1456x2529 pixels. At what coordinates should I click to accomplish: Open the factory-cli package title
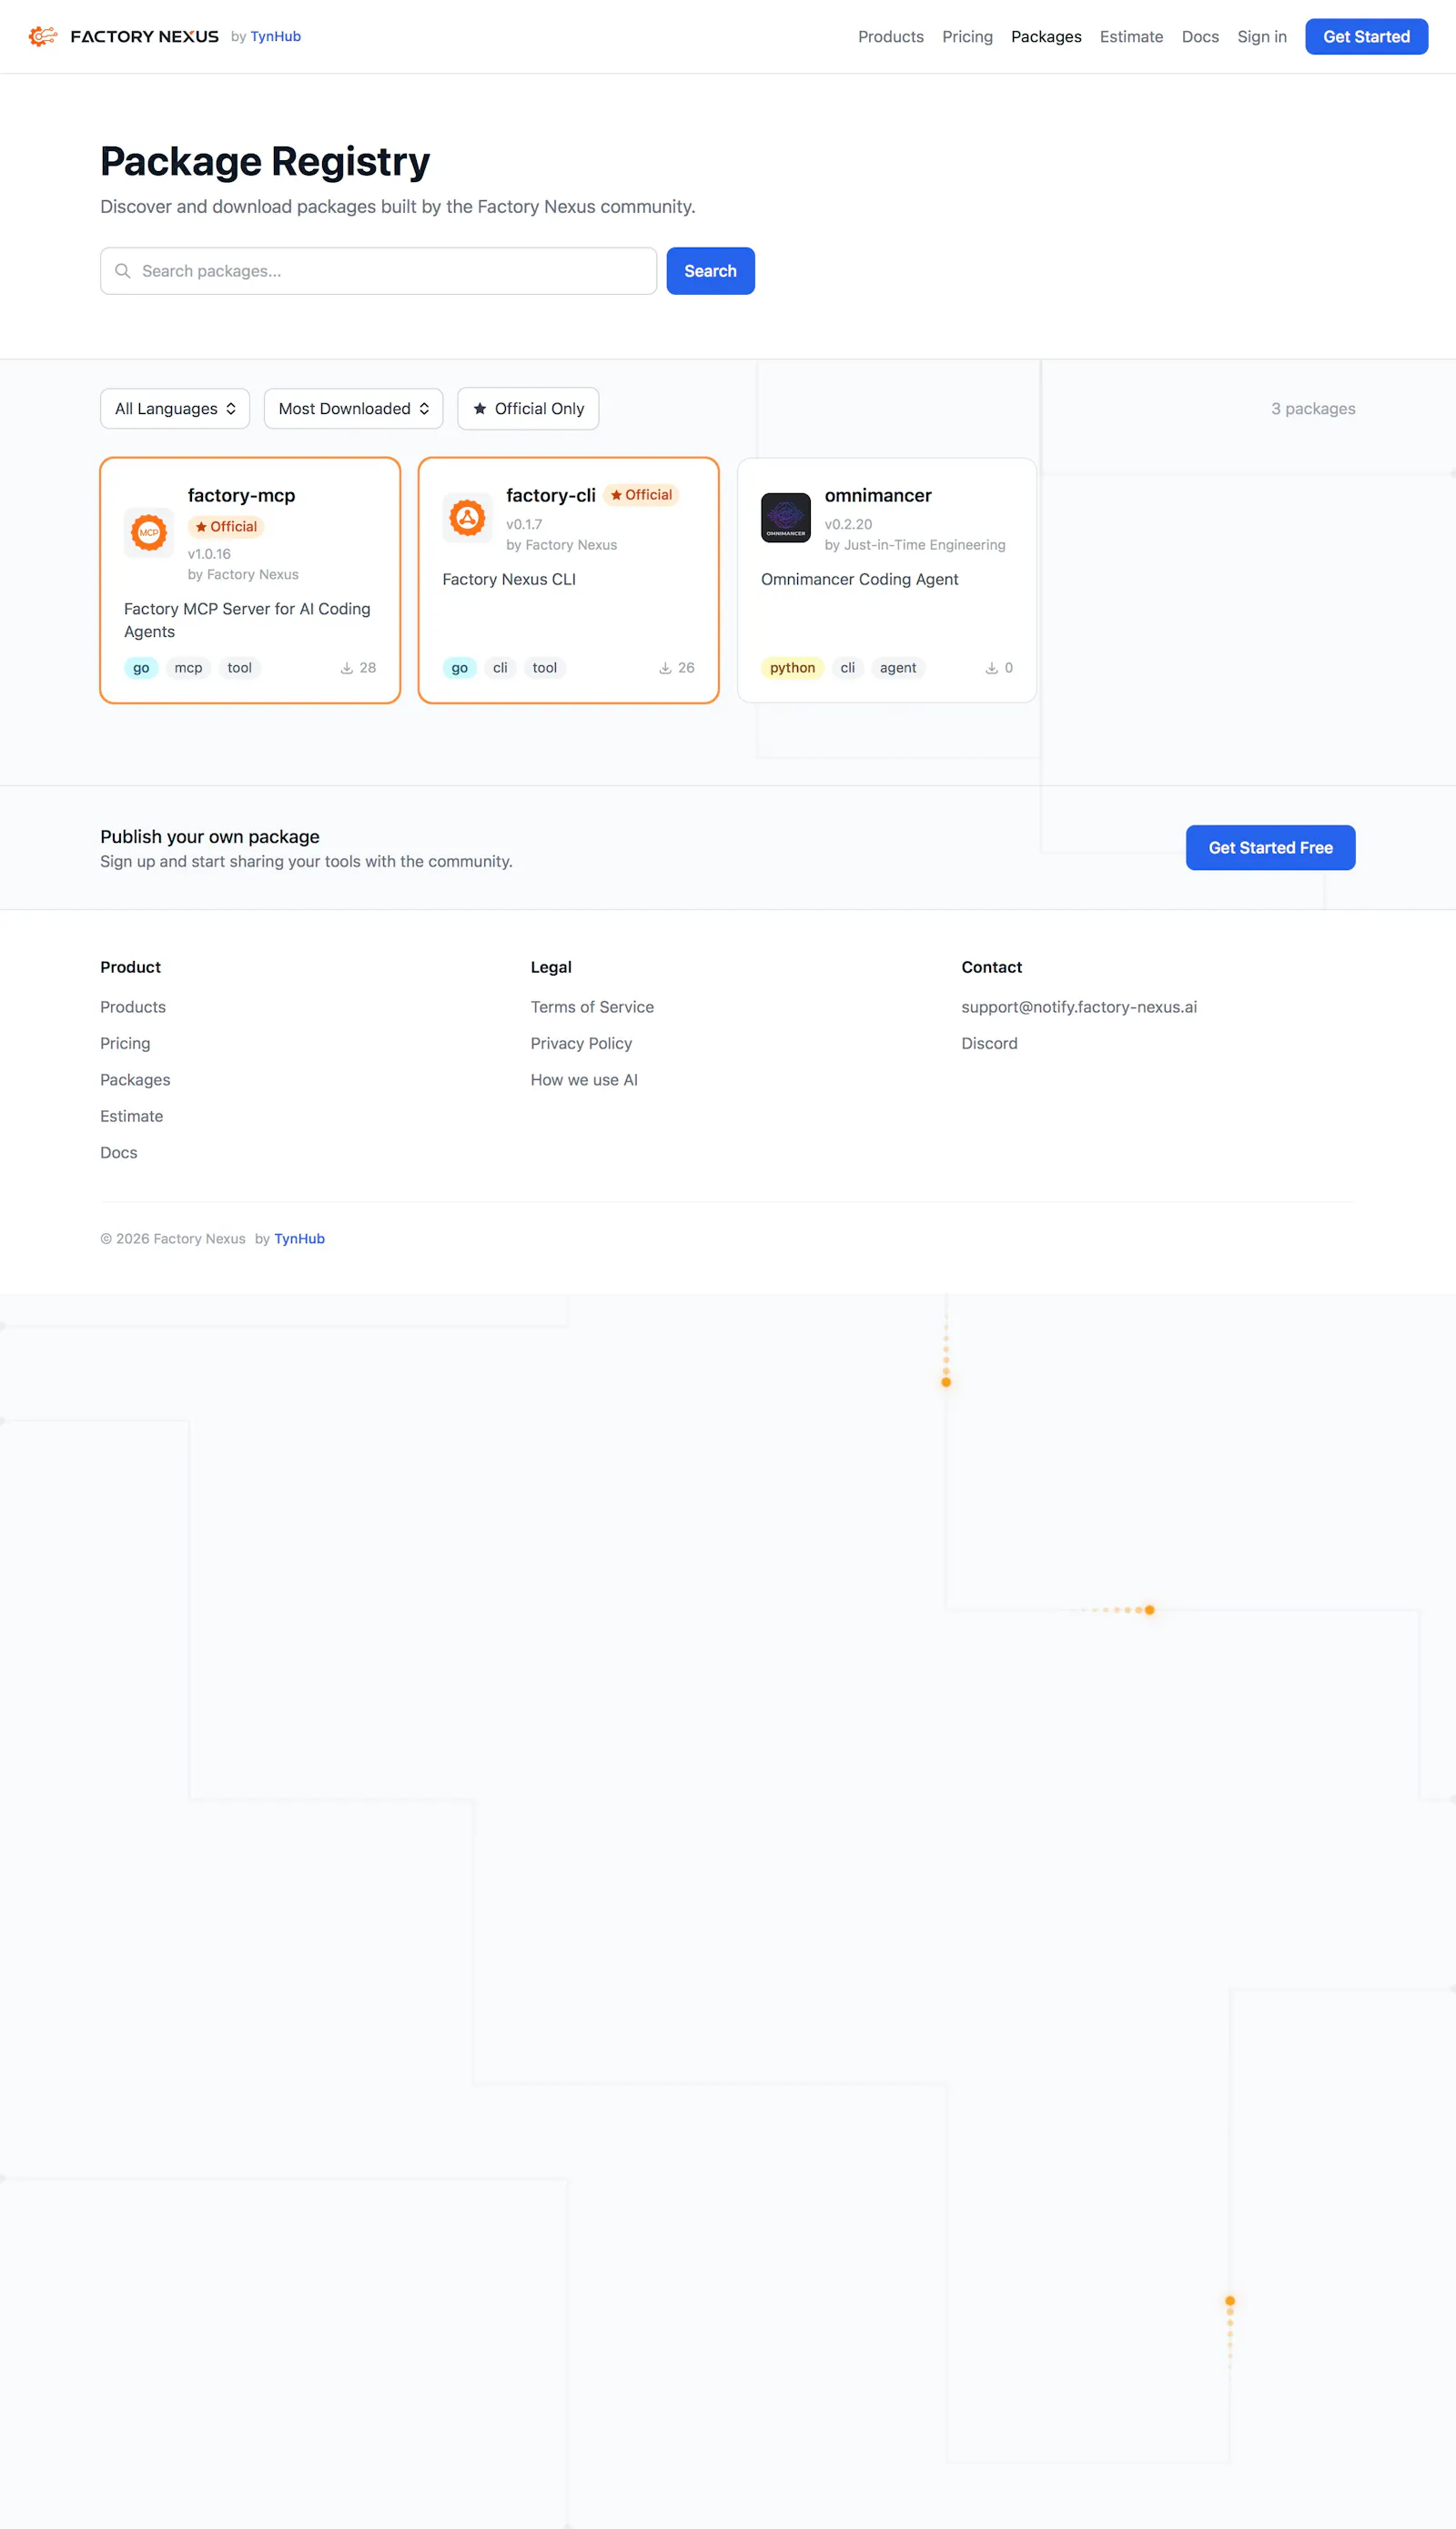click(x=551, y=495)
